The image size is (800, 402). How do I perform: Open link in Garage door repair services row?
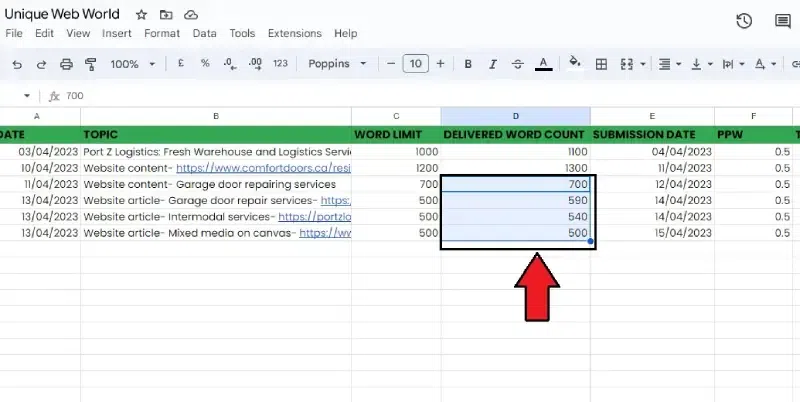pyautogui.click(x=336, y=200)
